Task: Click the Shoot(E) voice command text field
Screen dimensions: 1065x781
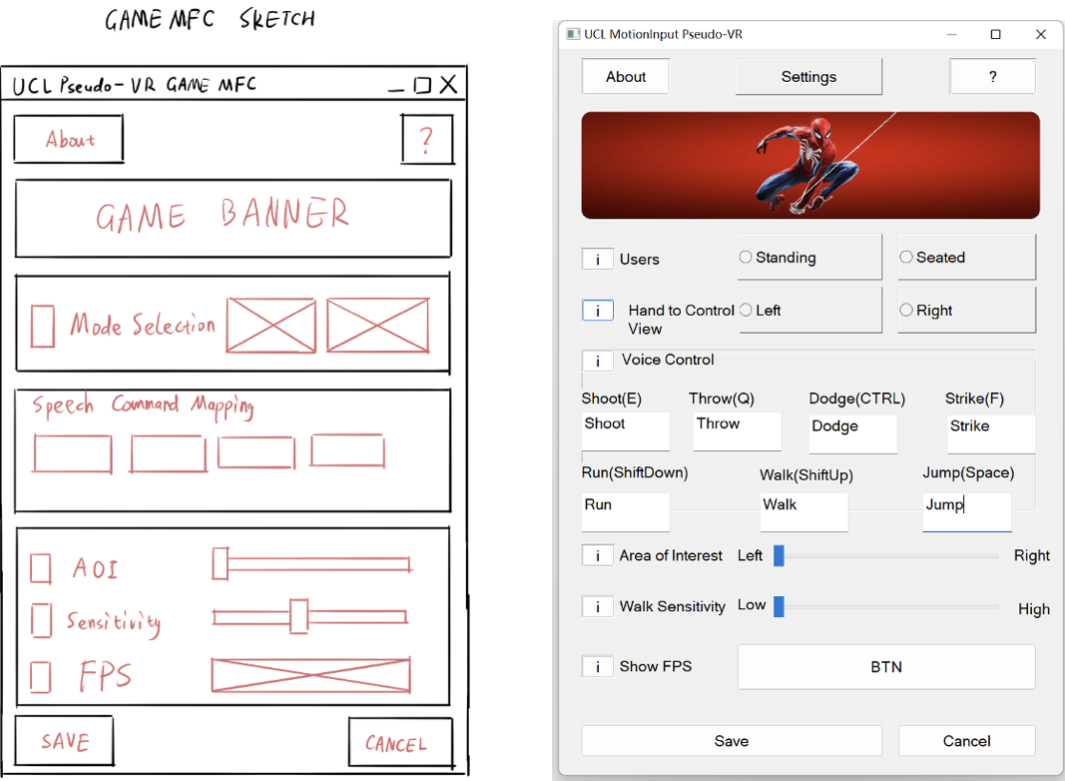Action: (625, 431)
